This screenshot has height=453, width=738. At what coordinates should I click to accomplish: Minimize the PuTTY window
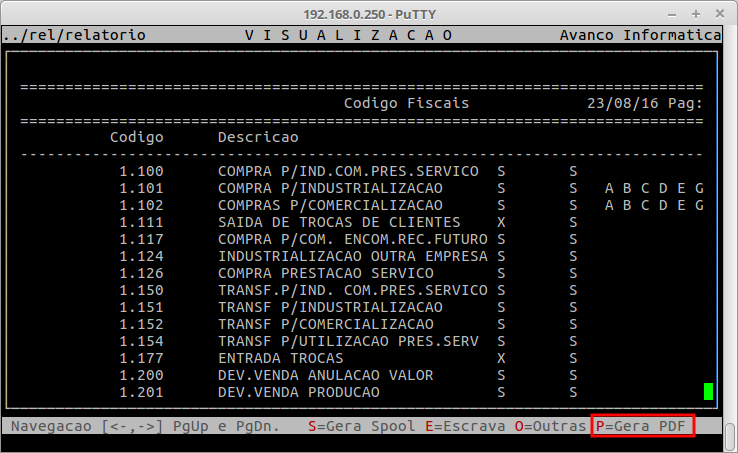click(x=670, y=13)
